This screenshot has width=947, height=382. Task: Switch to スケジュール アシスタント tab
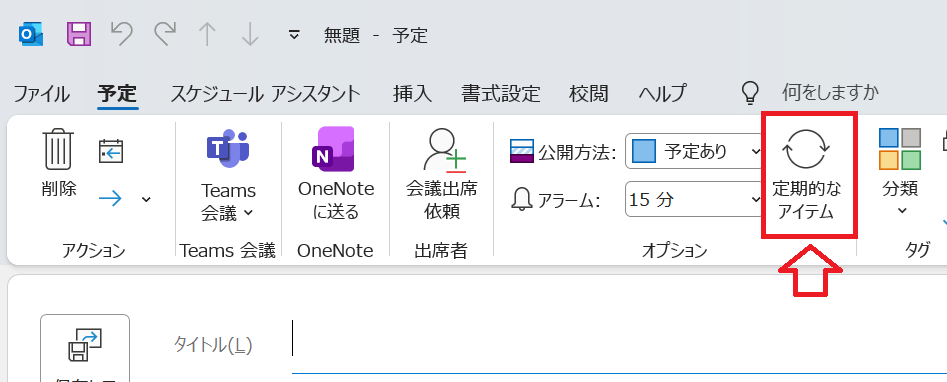pyautogui.click(x=265, y=94)
